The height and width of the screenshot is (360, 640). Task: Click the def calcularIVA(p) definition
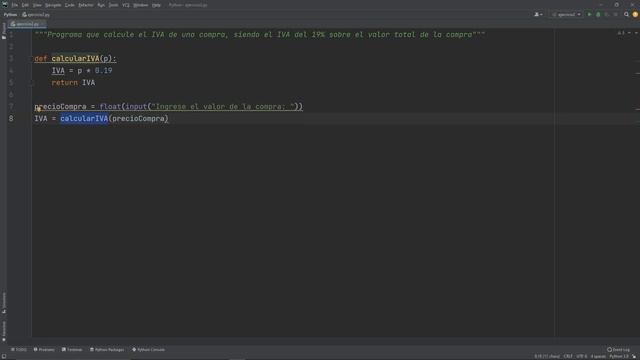[x=75, y=59]
